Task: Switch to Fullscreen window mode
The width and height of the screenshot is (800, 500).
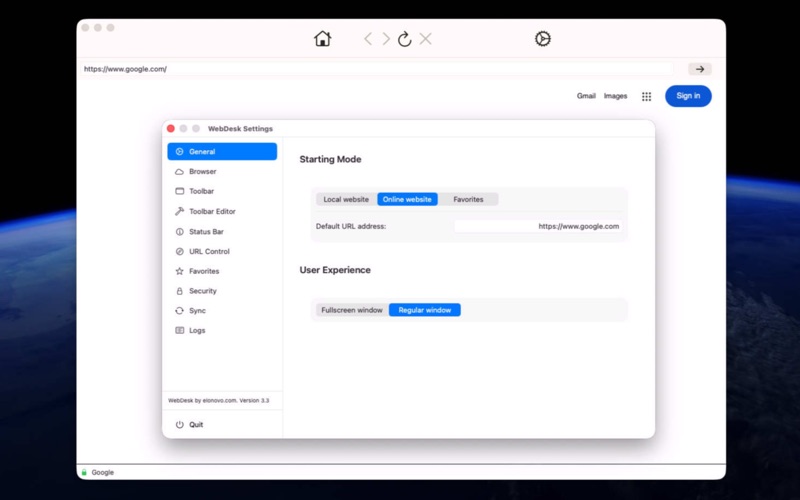Action: click(x=352, y=310)
